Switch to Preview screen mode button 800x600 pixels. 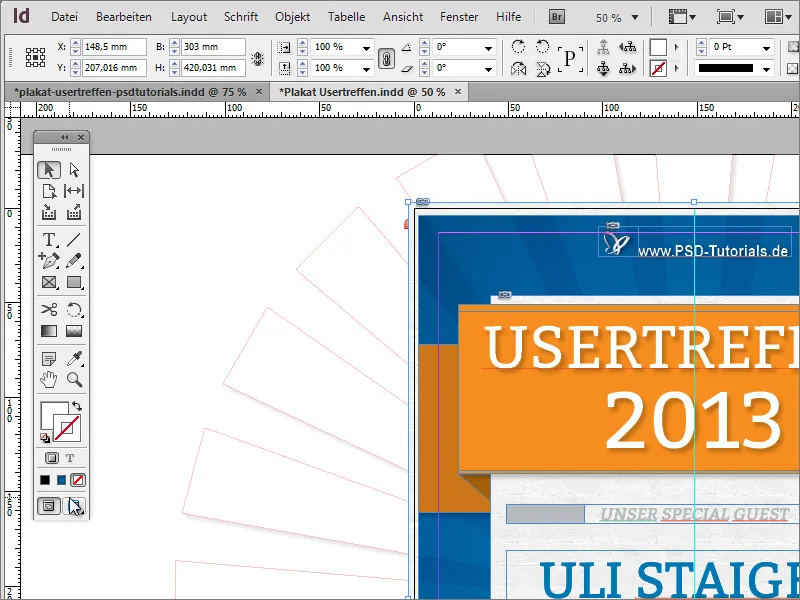coord(74,506)
